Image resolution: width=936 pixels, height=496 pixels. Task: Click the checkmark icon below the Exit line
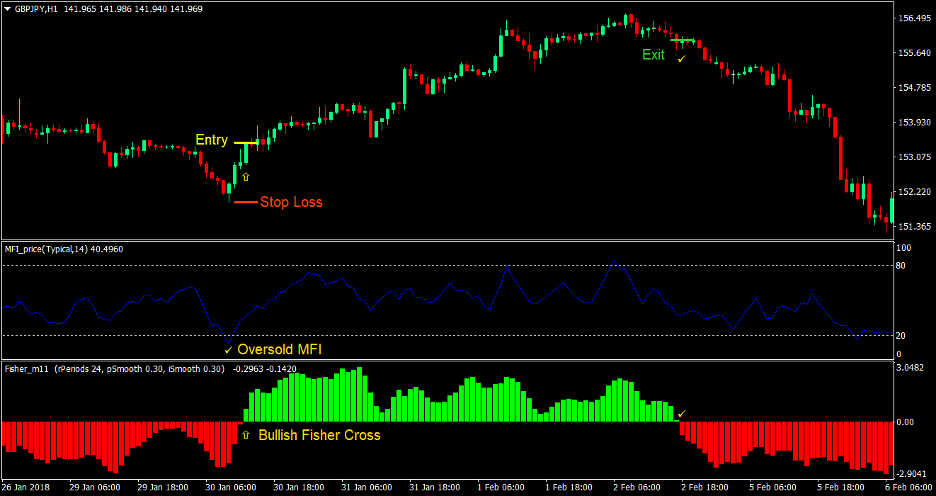[x=682, y=59]
